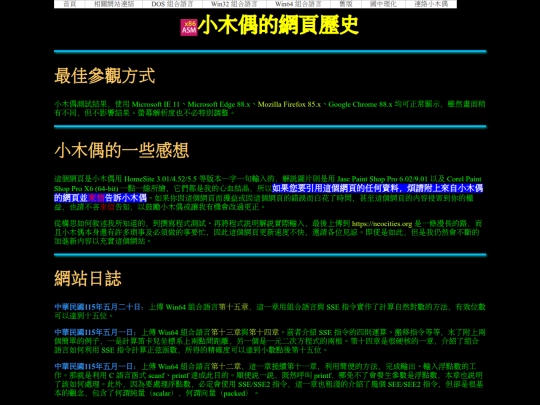Go to Win64 組合語言 section
Image resolution: width=540 pixels, height=405 pixels.
298,4
